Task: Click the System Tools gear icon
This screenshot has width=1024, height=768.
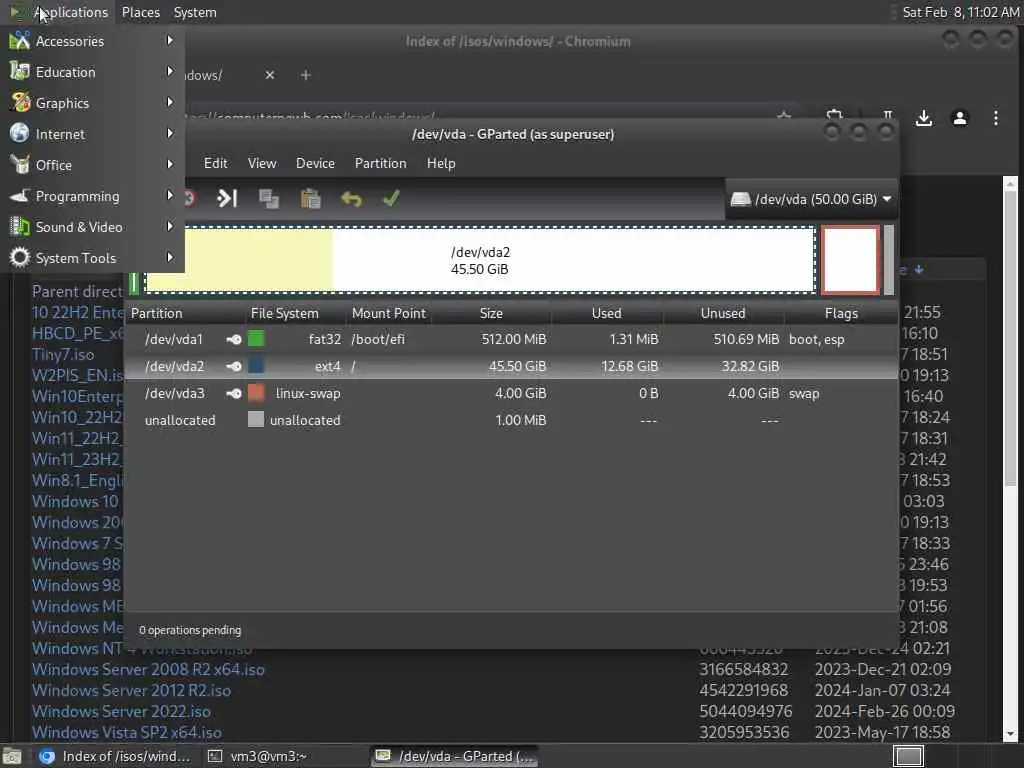Action: 20,257
